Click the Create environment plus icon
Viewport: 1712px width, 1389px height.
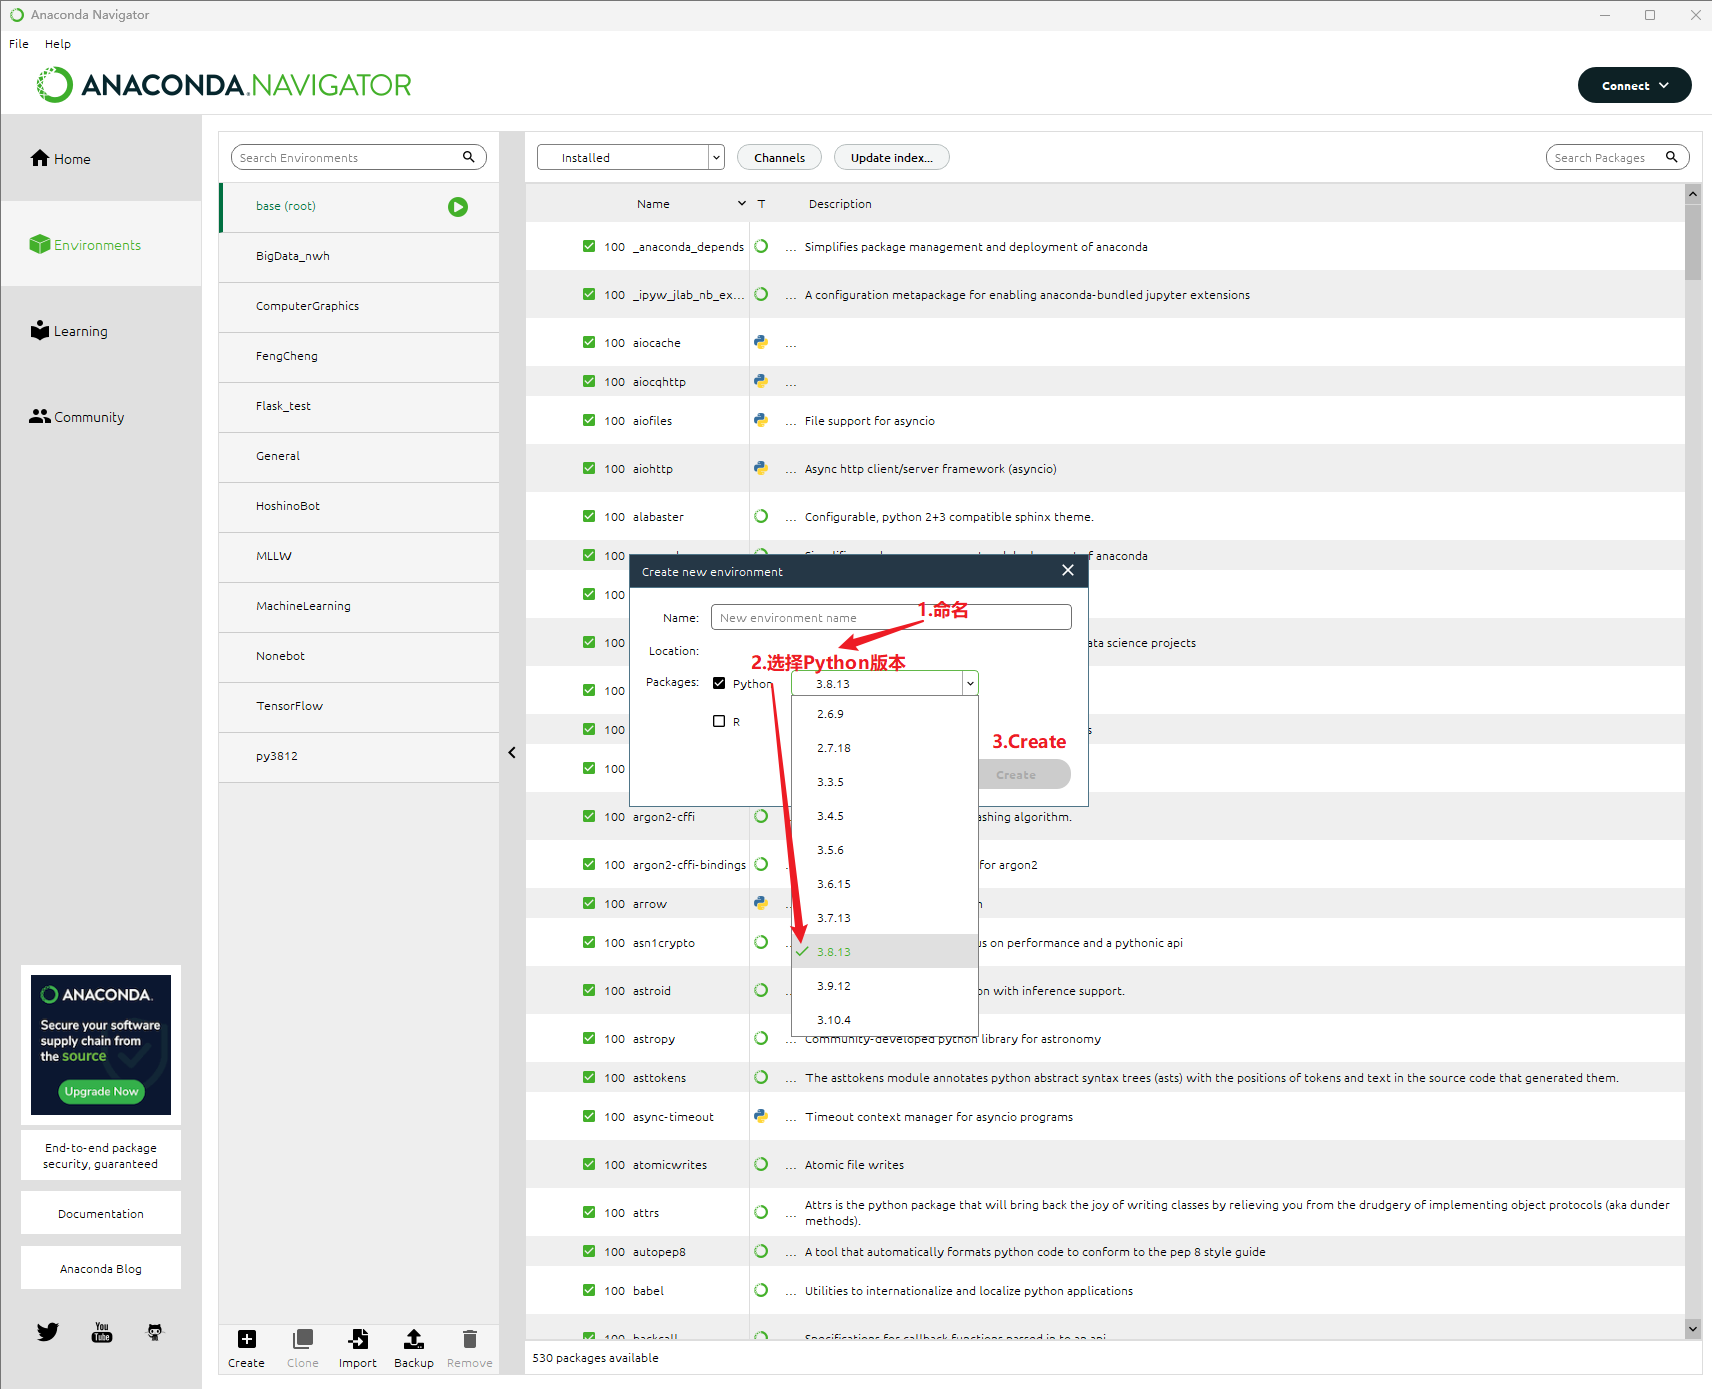(x=247, y=1339)
